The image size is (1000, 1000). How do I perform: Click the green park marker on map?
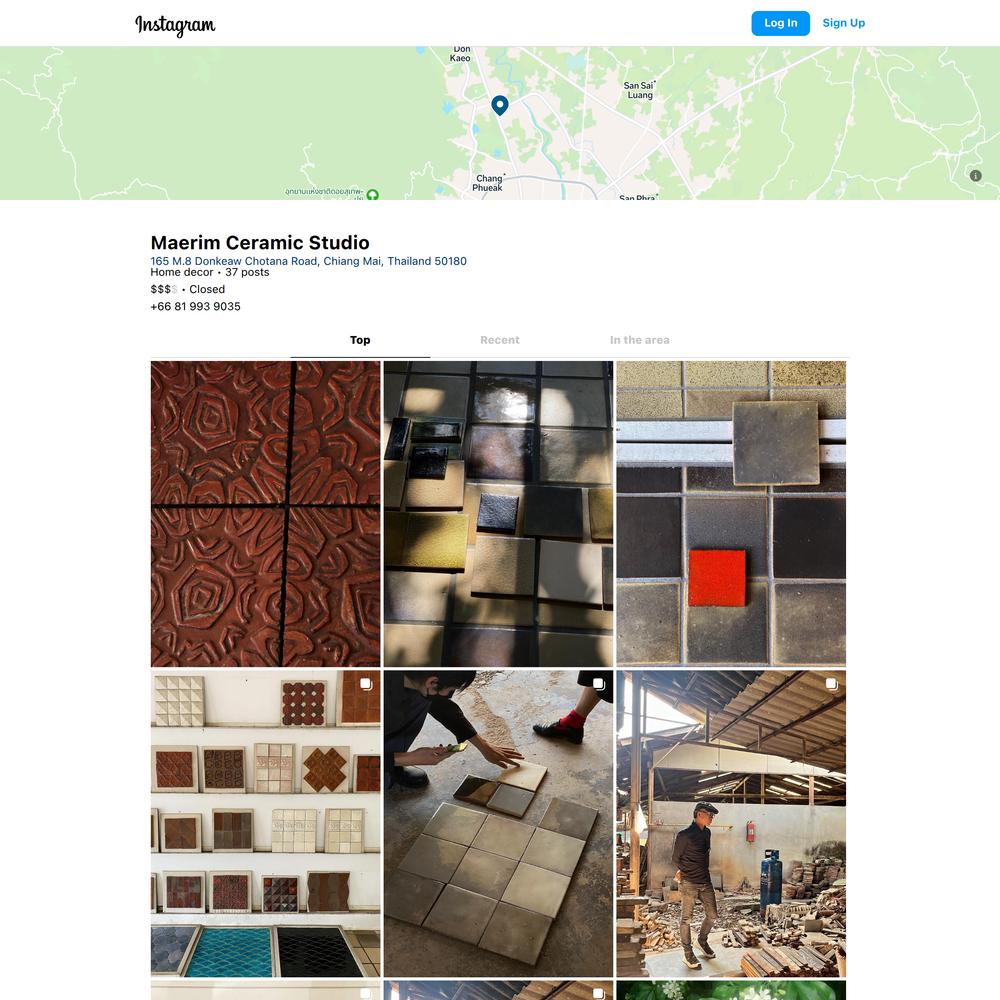(373, 195)
